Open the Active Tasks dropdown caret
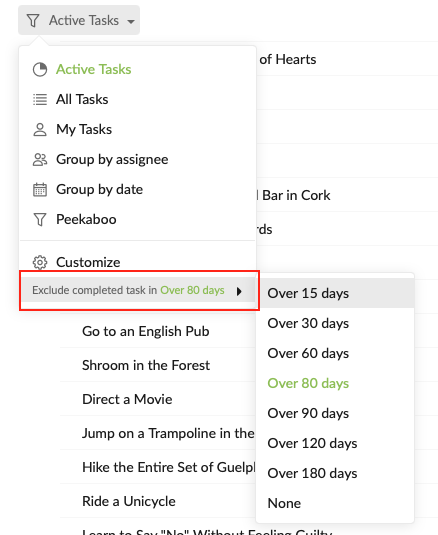This screenshot has height=535, width=438. tap(130, 21)
